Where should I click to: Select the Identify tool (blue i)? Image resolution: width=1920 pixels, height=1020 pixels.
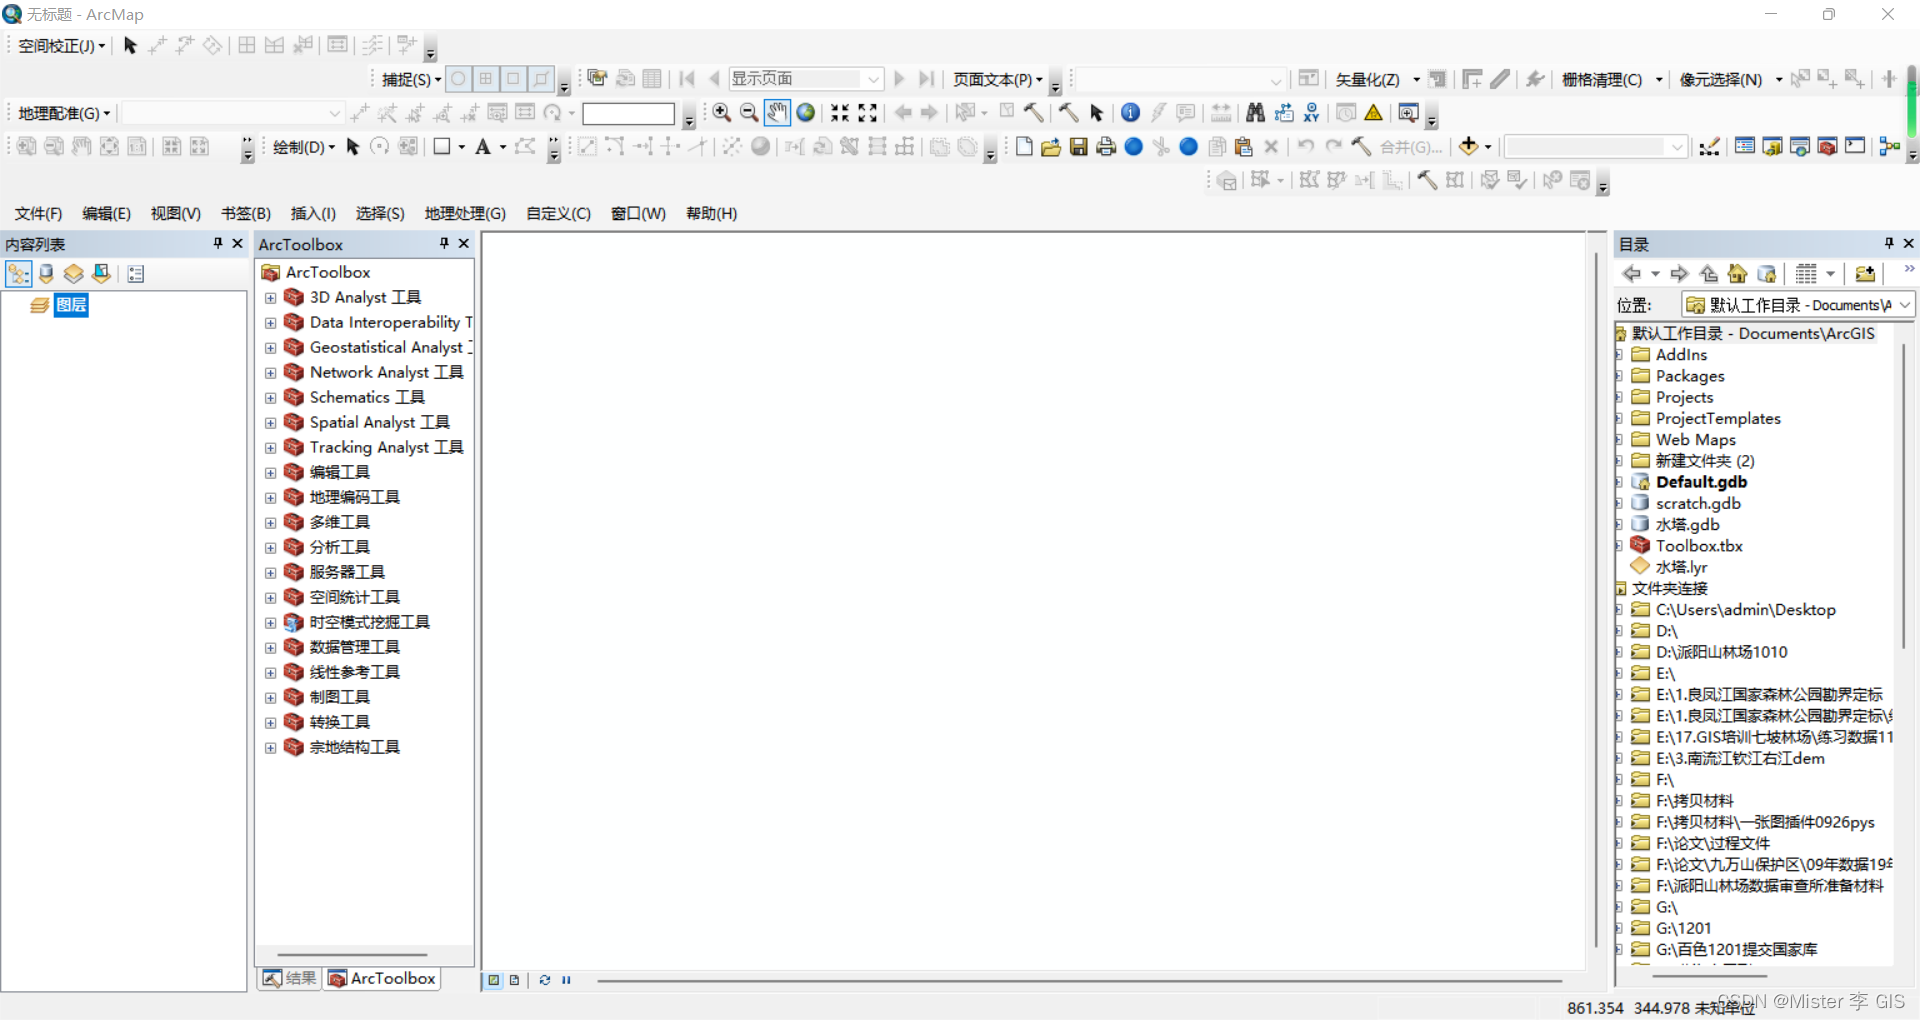[x=1130, y=113]
